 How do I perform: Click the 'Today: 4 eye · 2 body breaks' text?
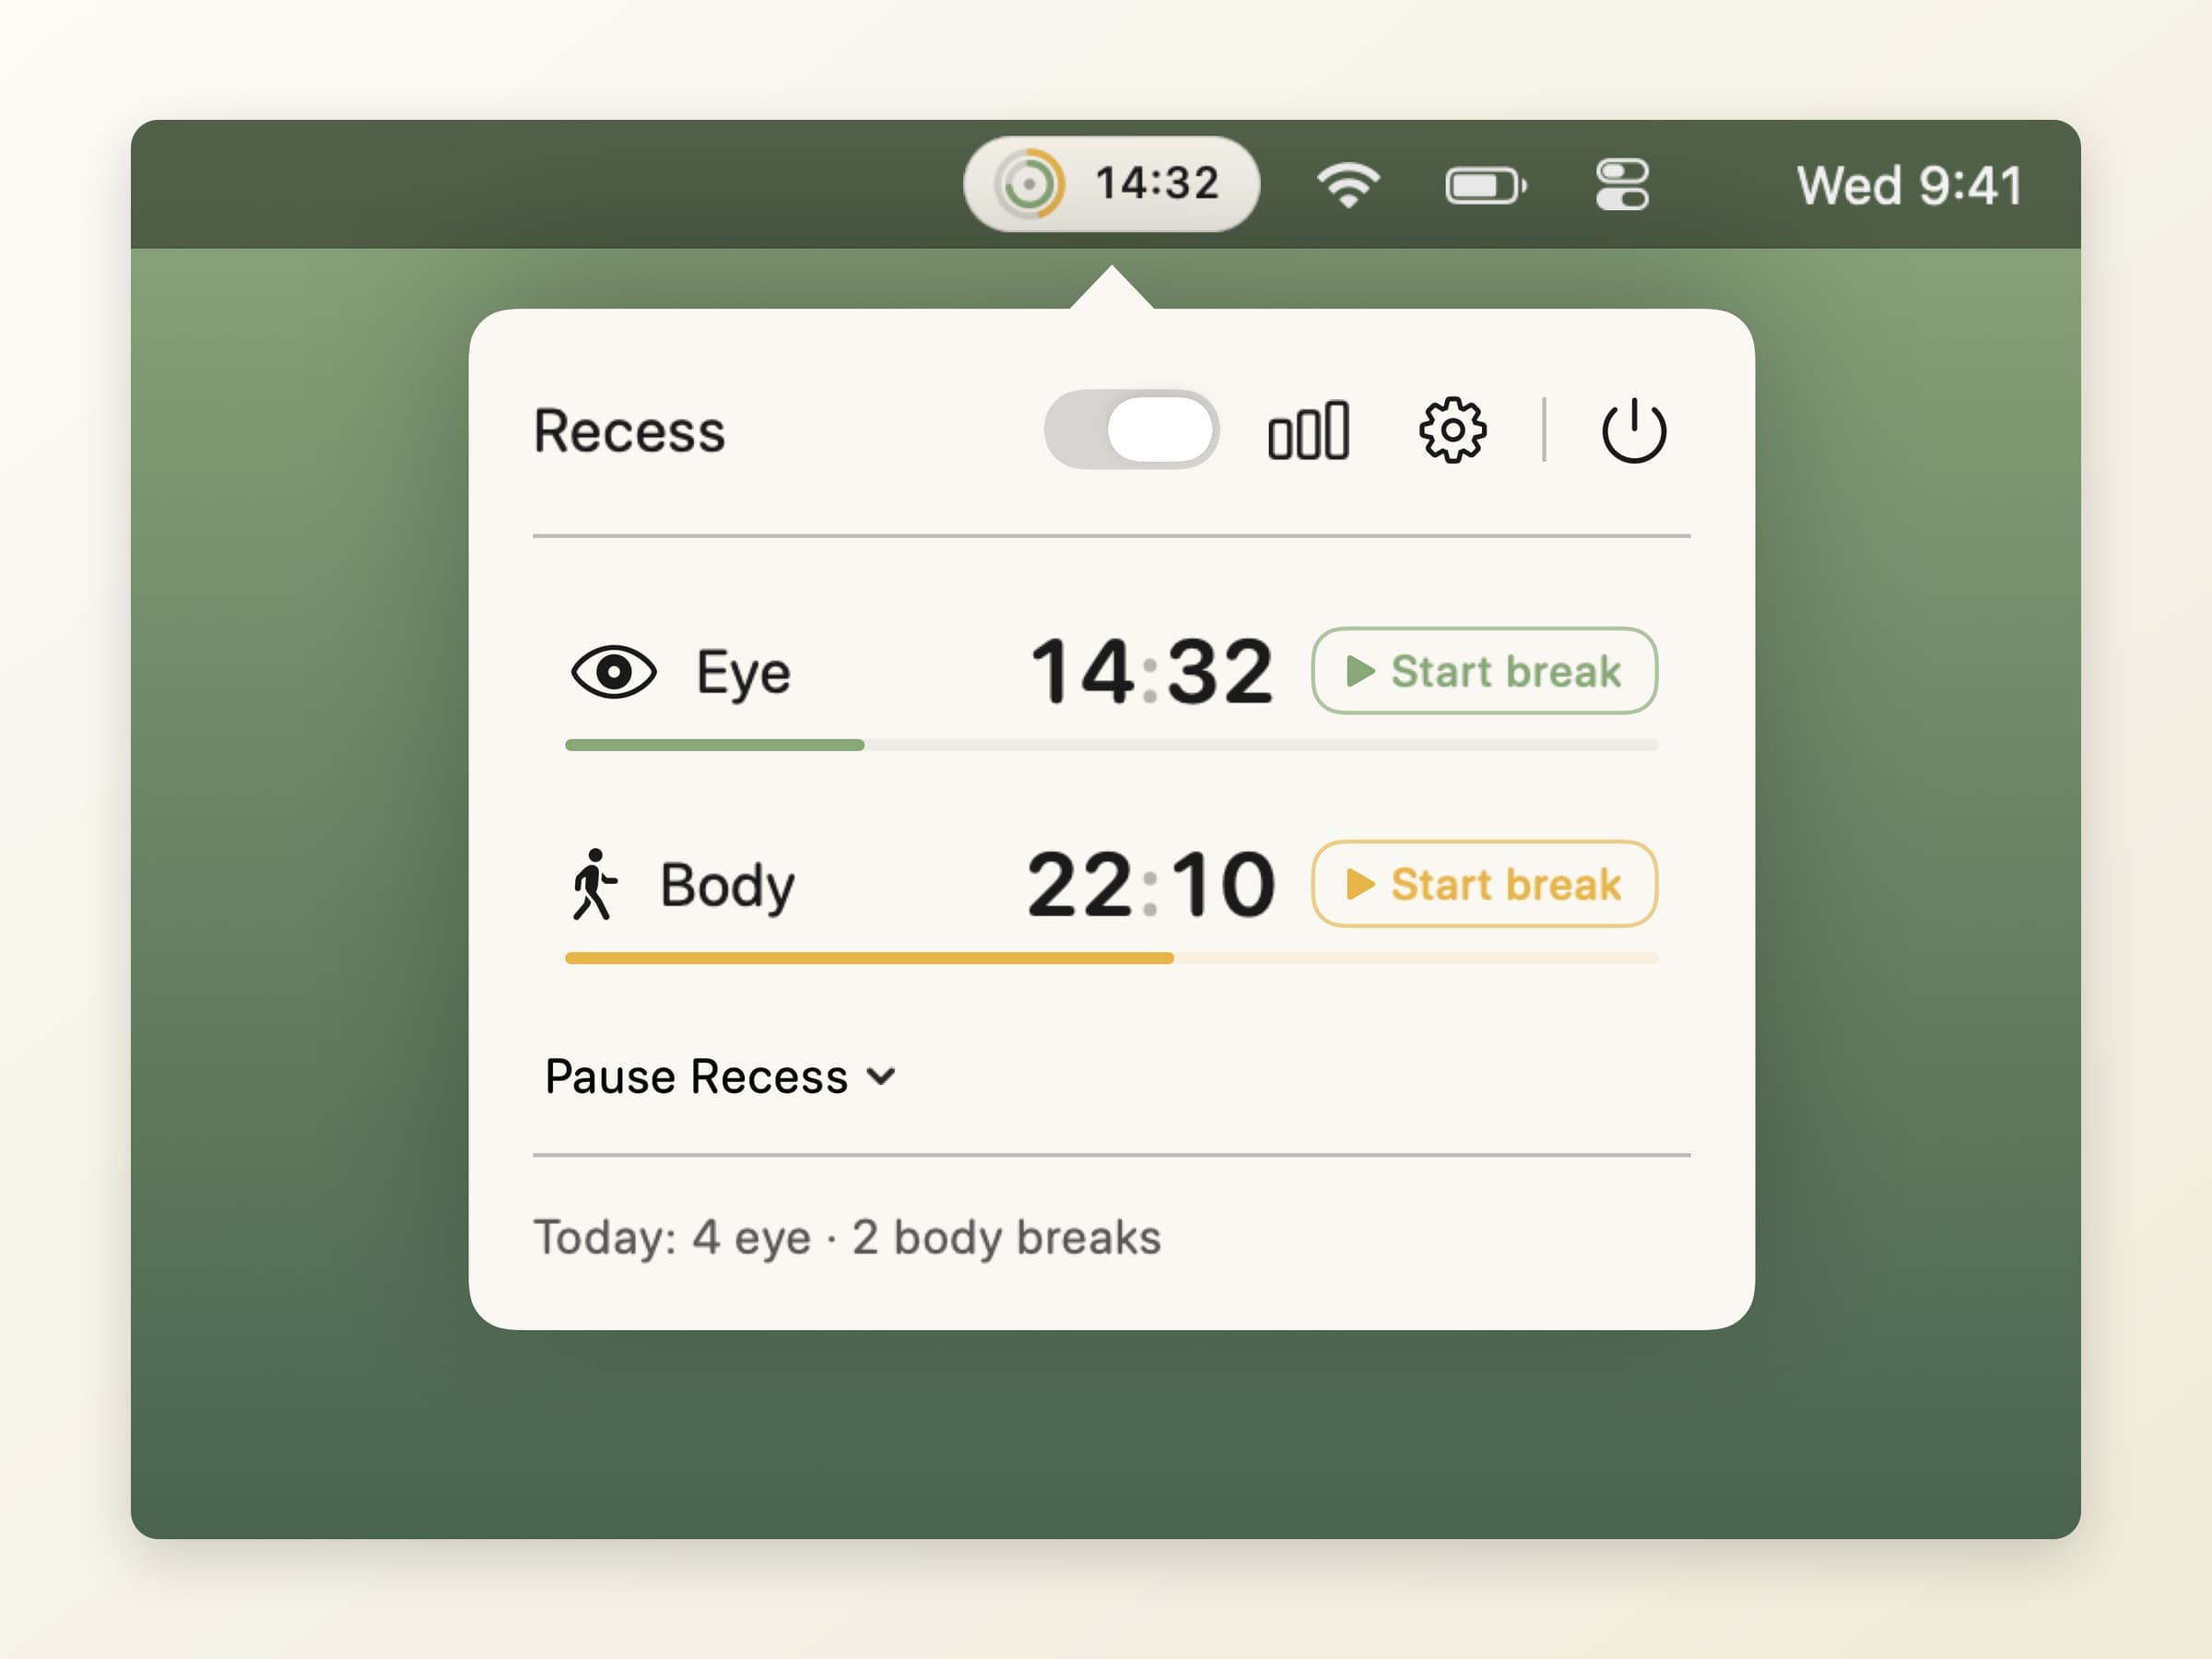coord(847,1238)
